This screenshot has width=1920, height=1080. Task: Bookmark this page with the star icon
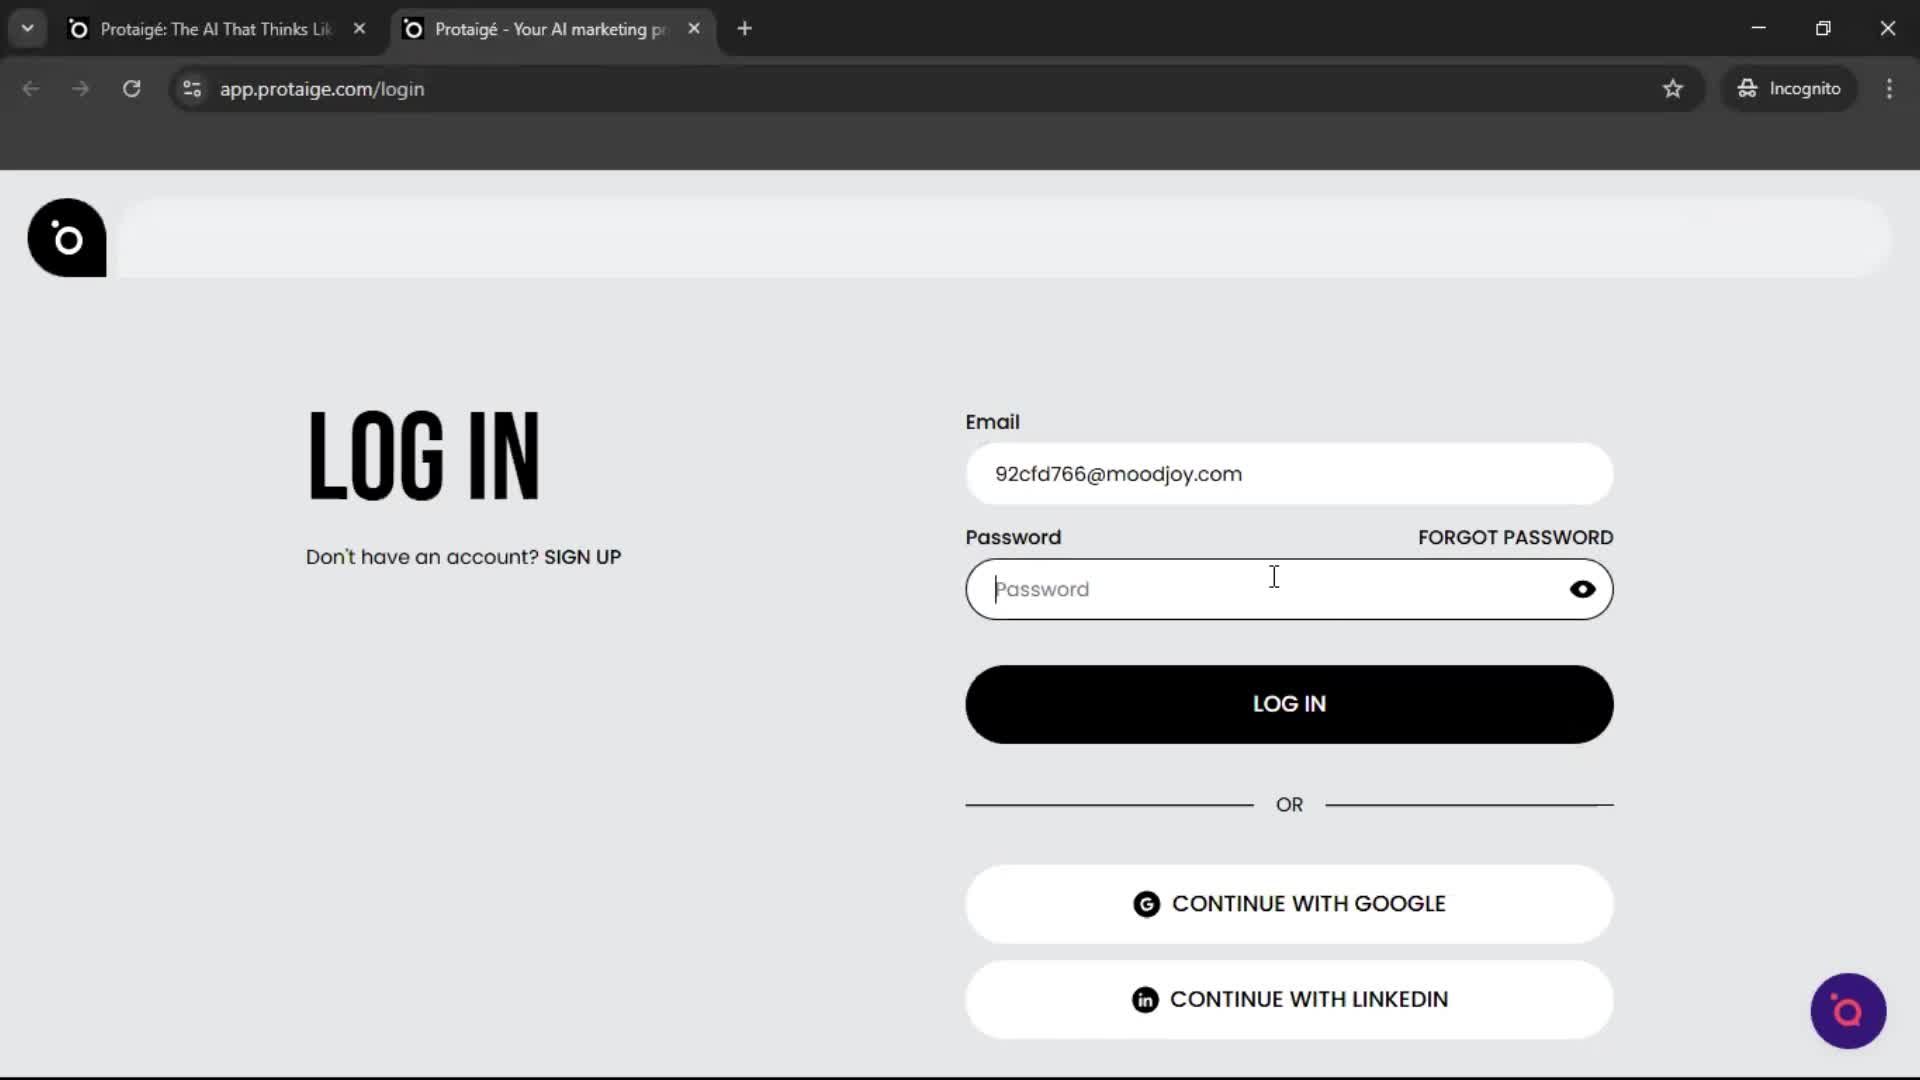click(x=1673, y=89)
